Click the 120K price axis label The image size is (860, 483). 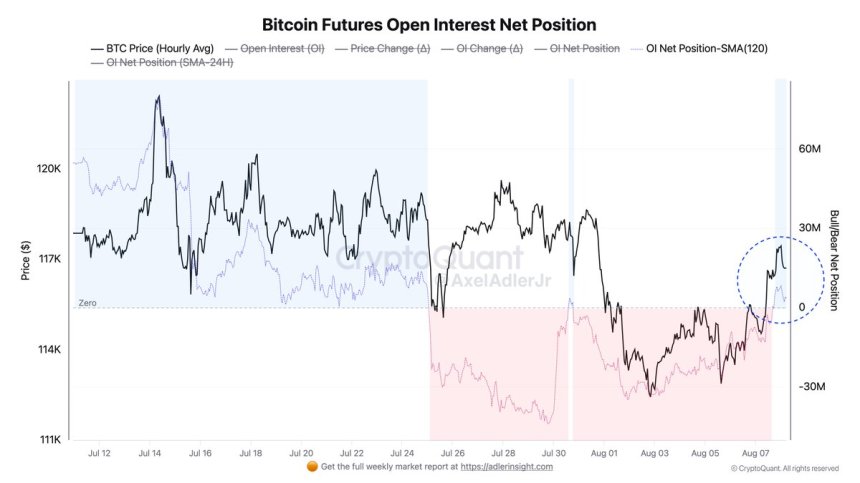48,169
